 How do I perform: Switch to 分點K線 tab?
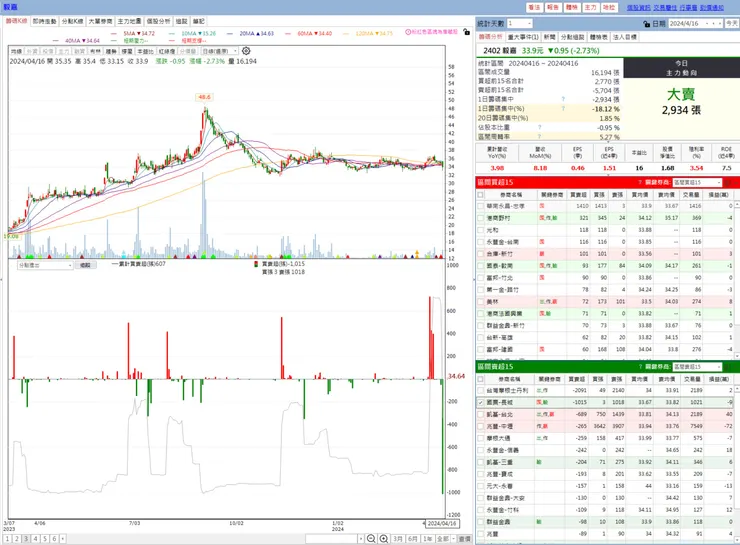72,21
